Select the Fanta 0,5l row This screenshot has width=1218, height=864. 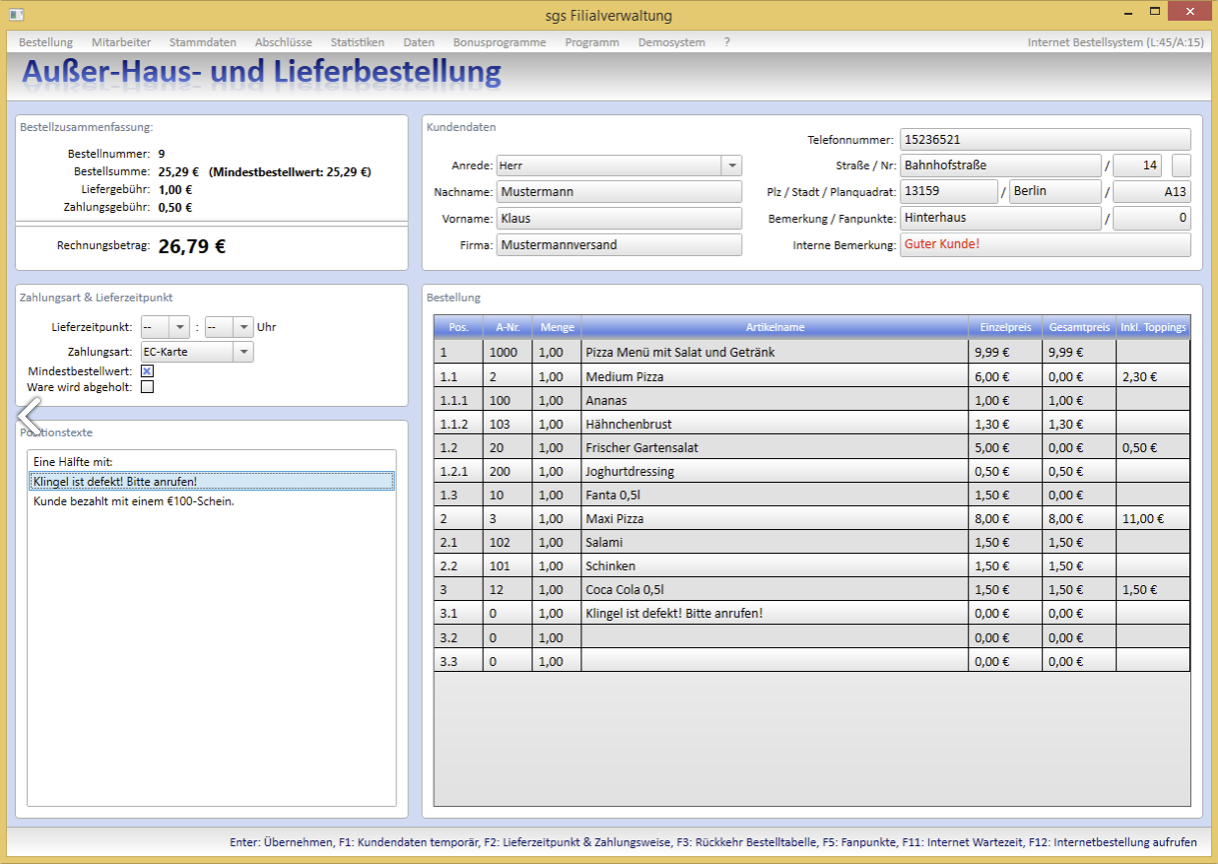(x=812, y=495)
